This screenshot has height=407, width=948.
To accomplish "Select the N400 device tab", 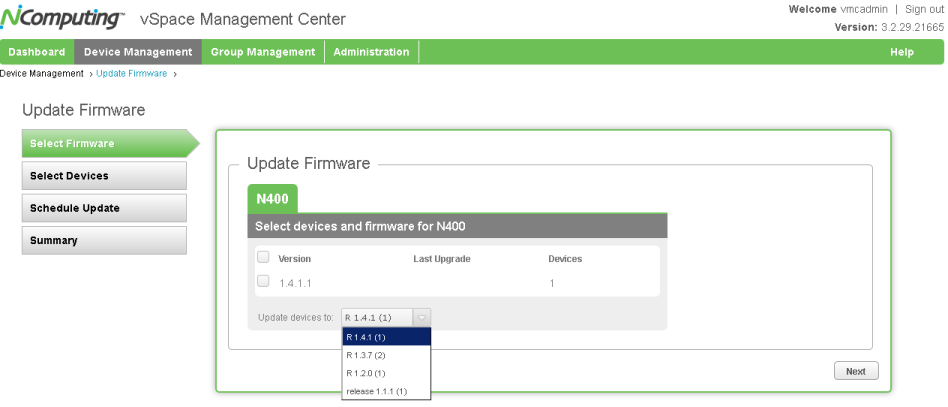I will pyautogui.click(x=273, y=199).
